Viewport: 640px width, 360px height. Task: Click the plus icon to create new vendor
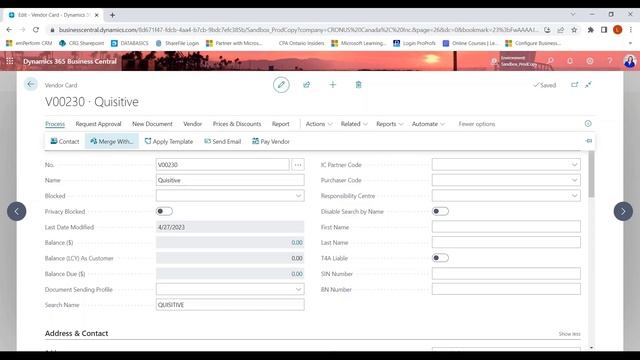(333, 85)
